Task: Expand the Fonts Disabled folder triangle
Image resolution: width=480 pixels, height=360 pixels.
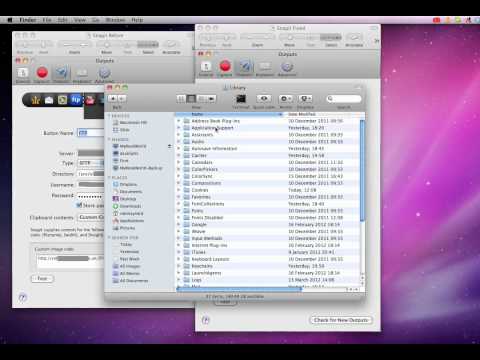Action: click(179, 218)
